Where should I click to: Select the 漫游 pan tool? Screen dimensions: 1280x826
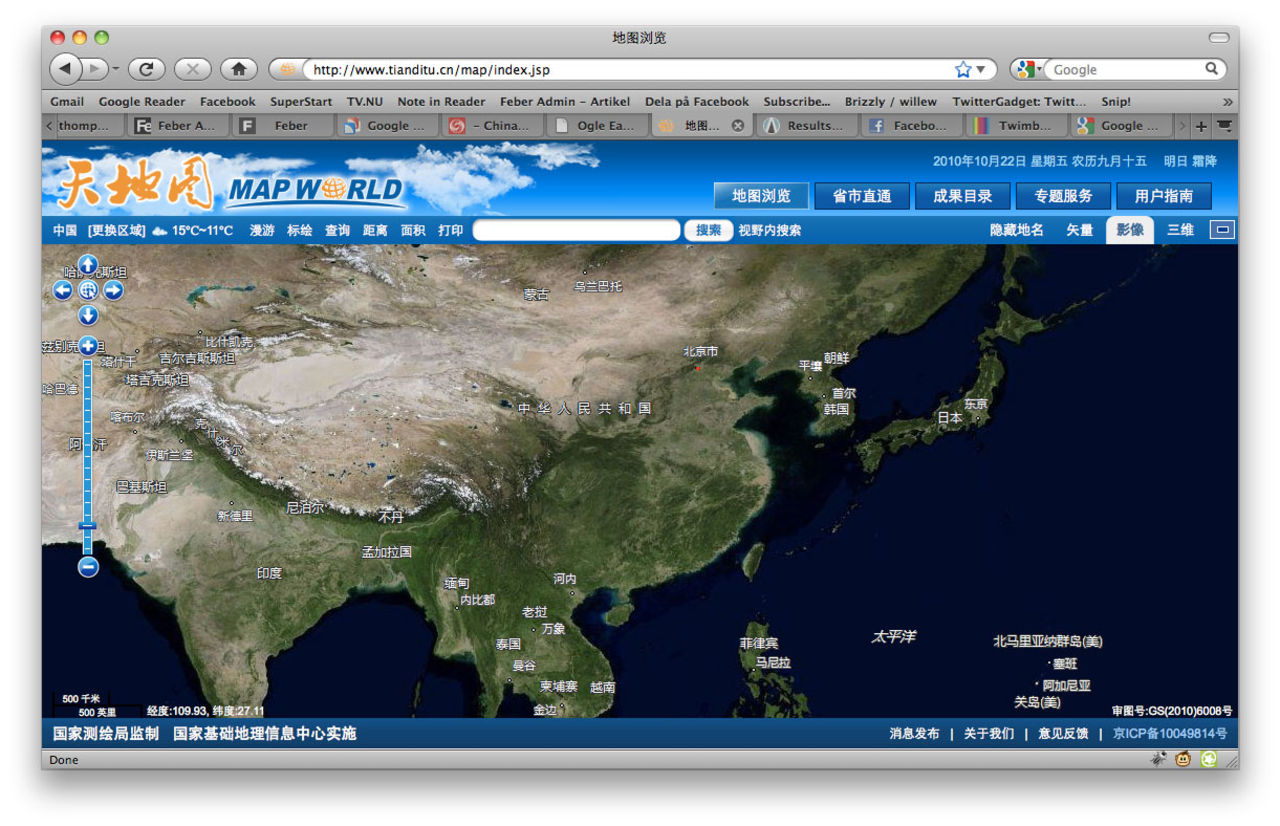click(262, 230)
